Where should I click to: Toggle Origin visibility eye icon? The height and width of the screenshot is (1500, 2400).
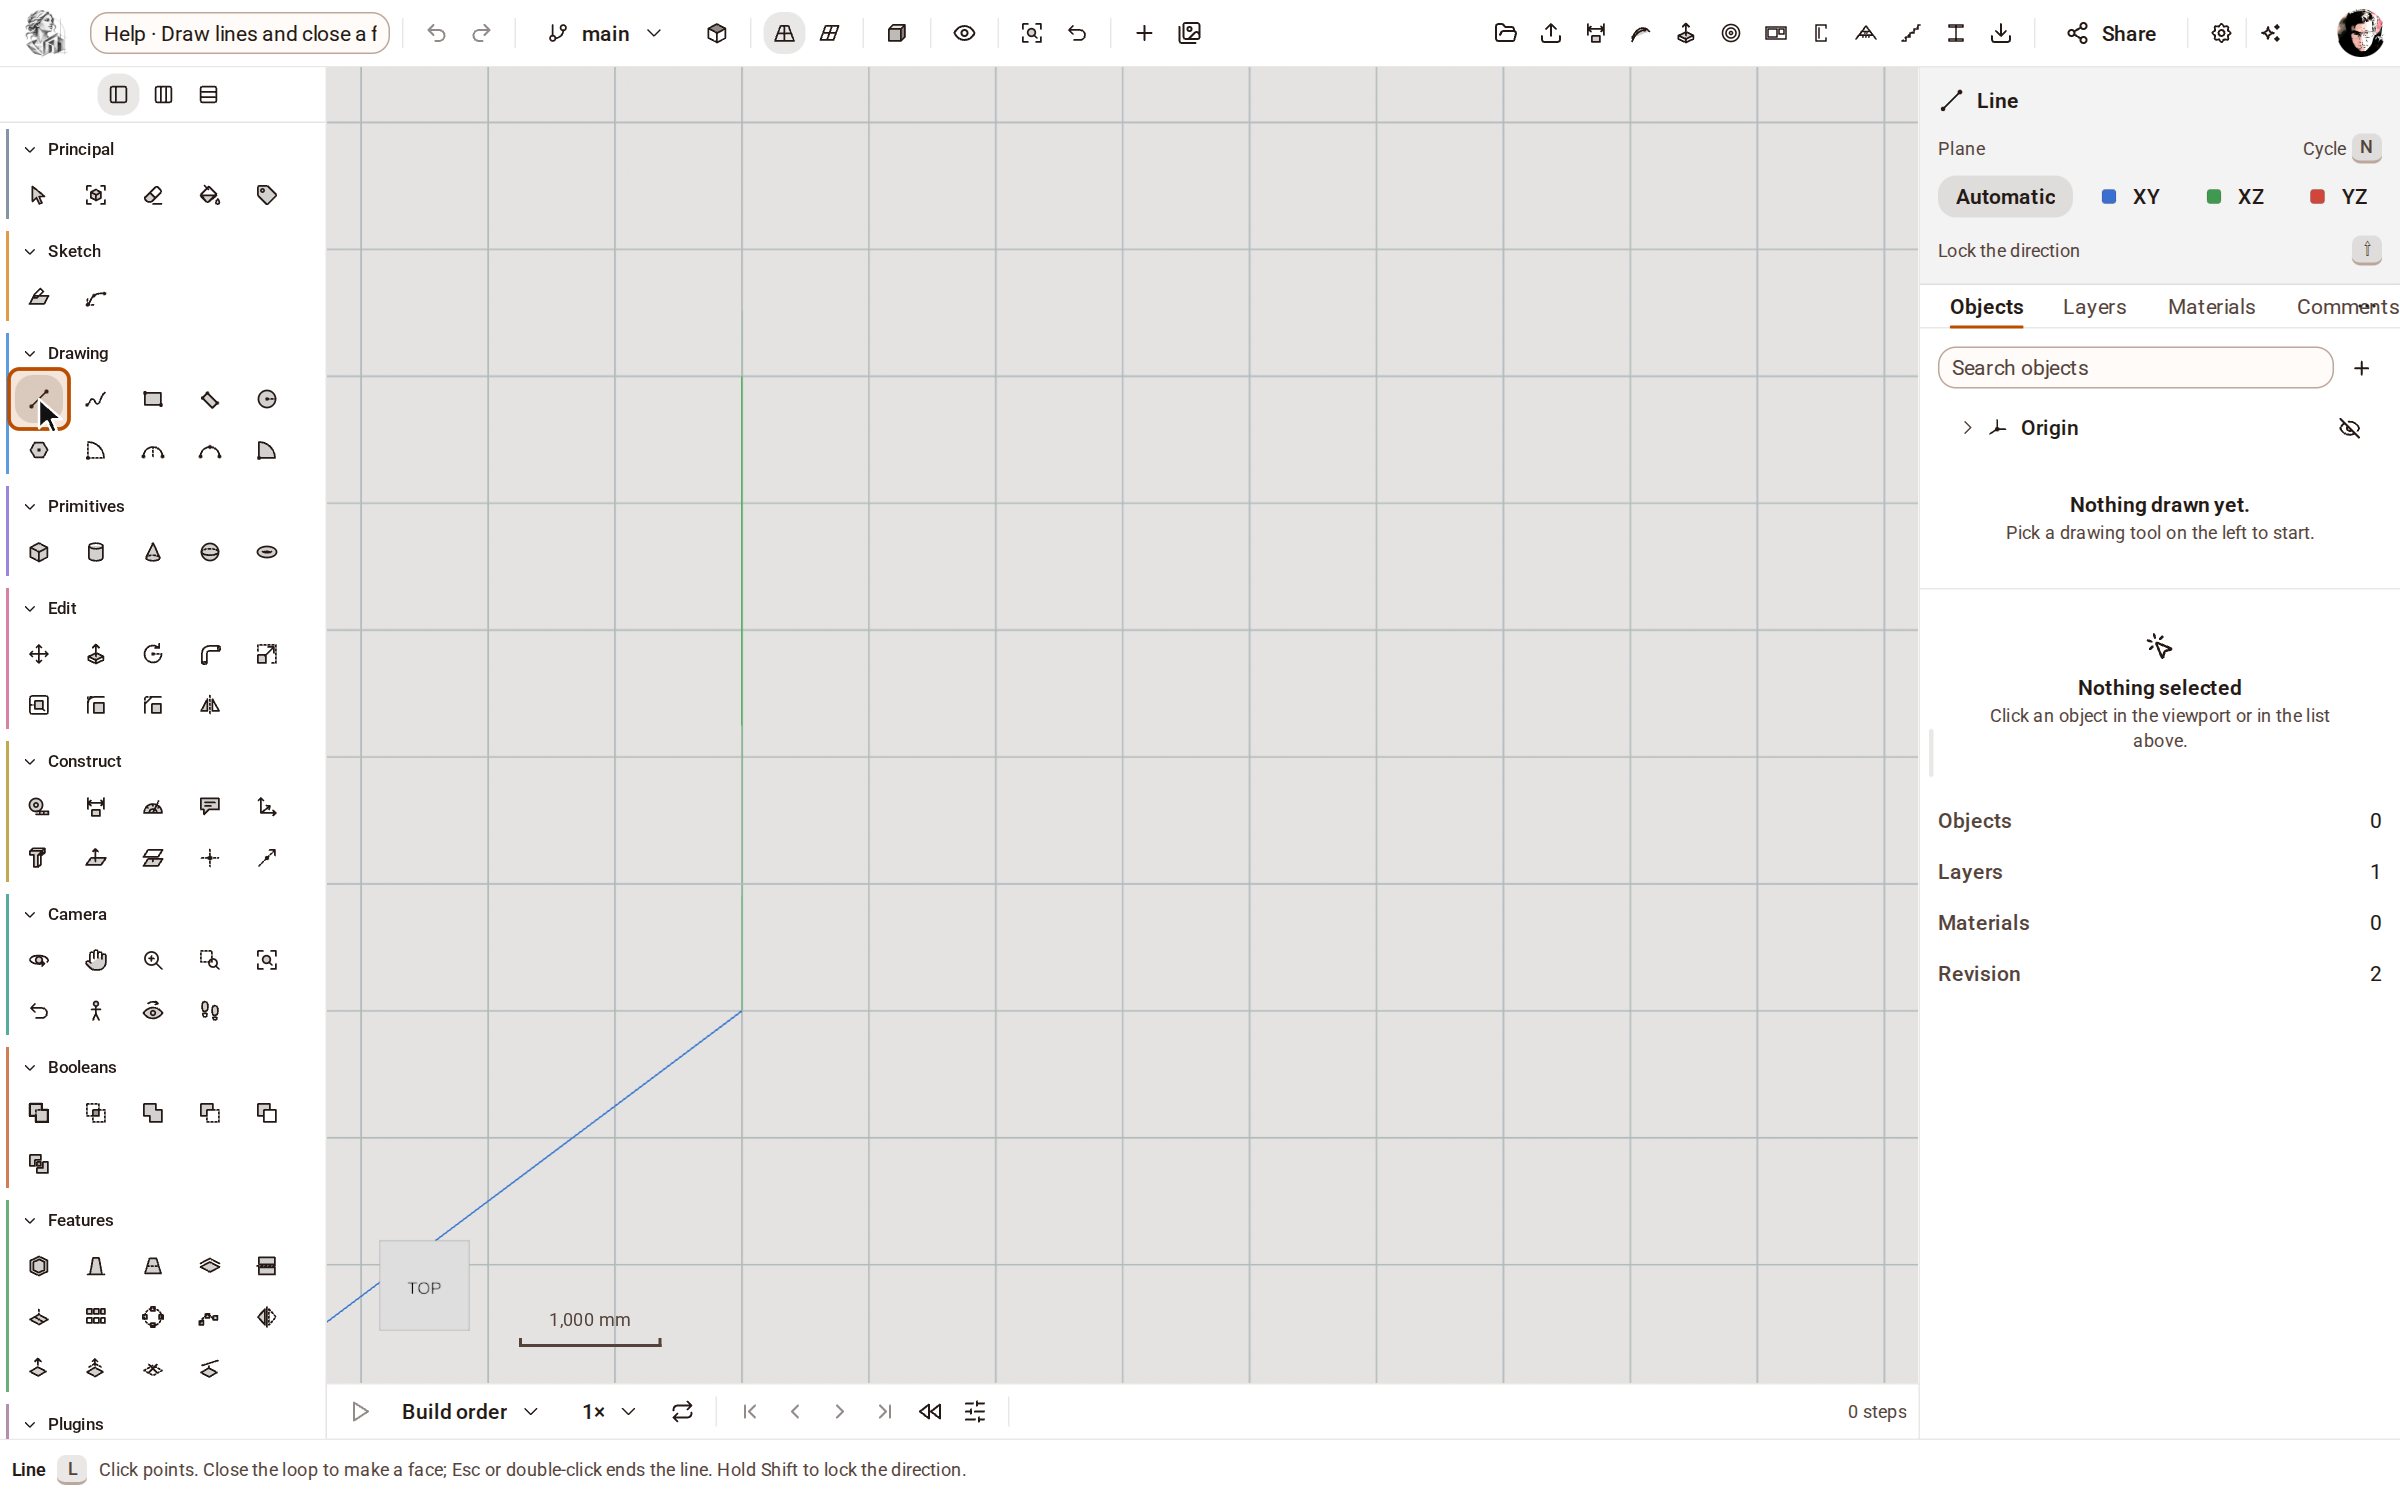click(2349, 428)
